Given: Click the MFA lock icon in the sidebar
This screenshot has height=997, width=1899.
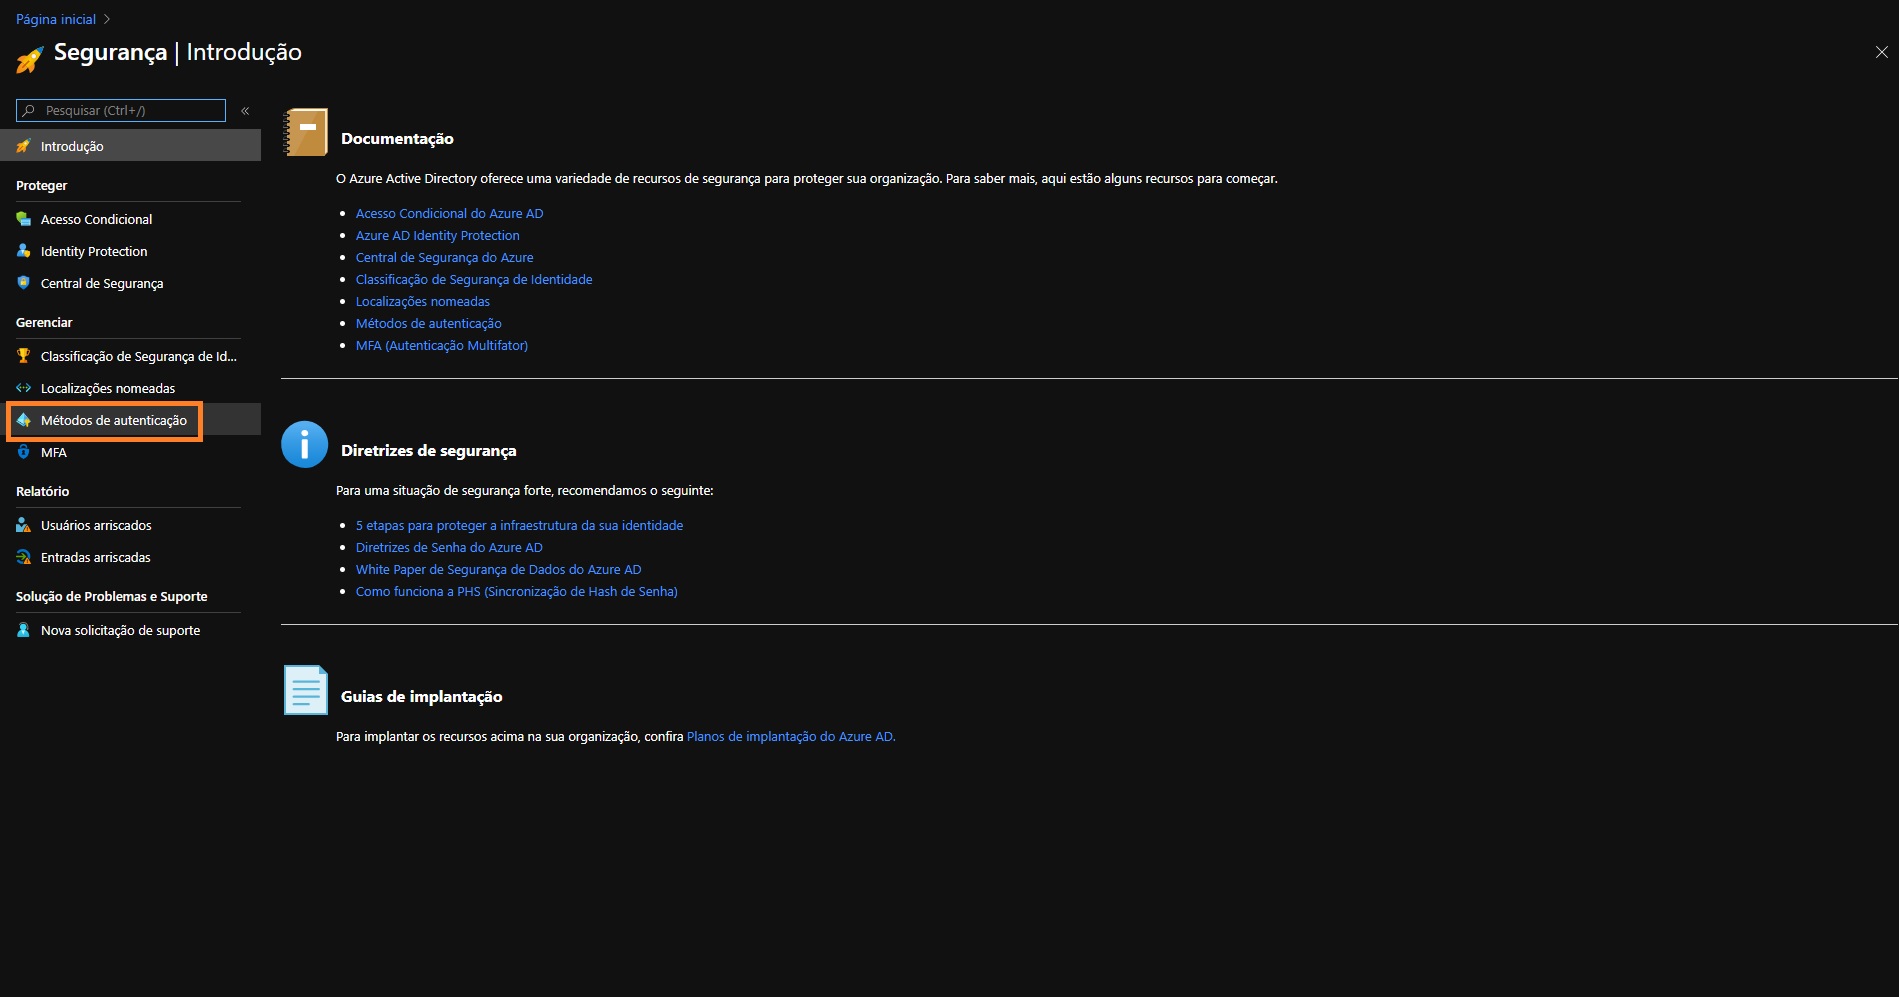Looking at the screenshot, I should (x=23, y=452).
